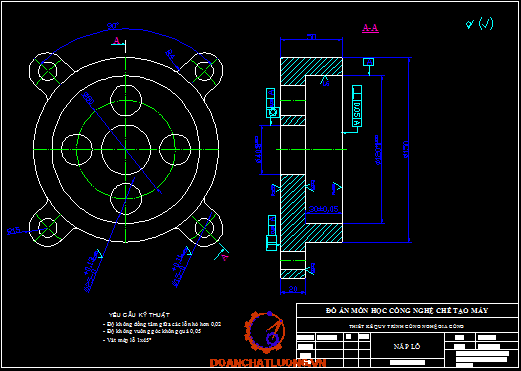Click the 70 width dimension above section
The height and width of the screenshot is (371, 521).
tap(311, 37)
